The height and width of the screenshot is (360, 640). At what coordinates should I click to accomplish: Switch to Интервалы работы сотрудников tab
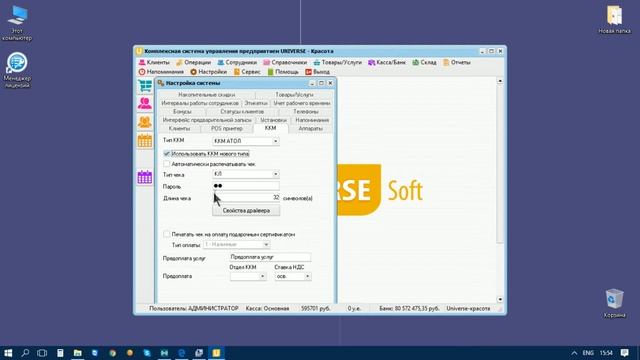[x=200, y=103]
